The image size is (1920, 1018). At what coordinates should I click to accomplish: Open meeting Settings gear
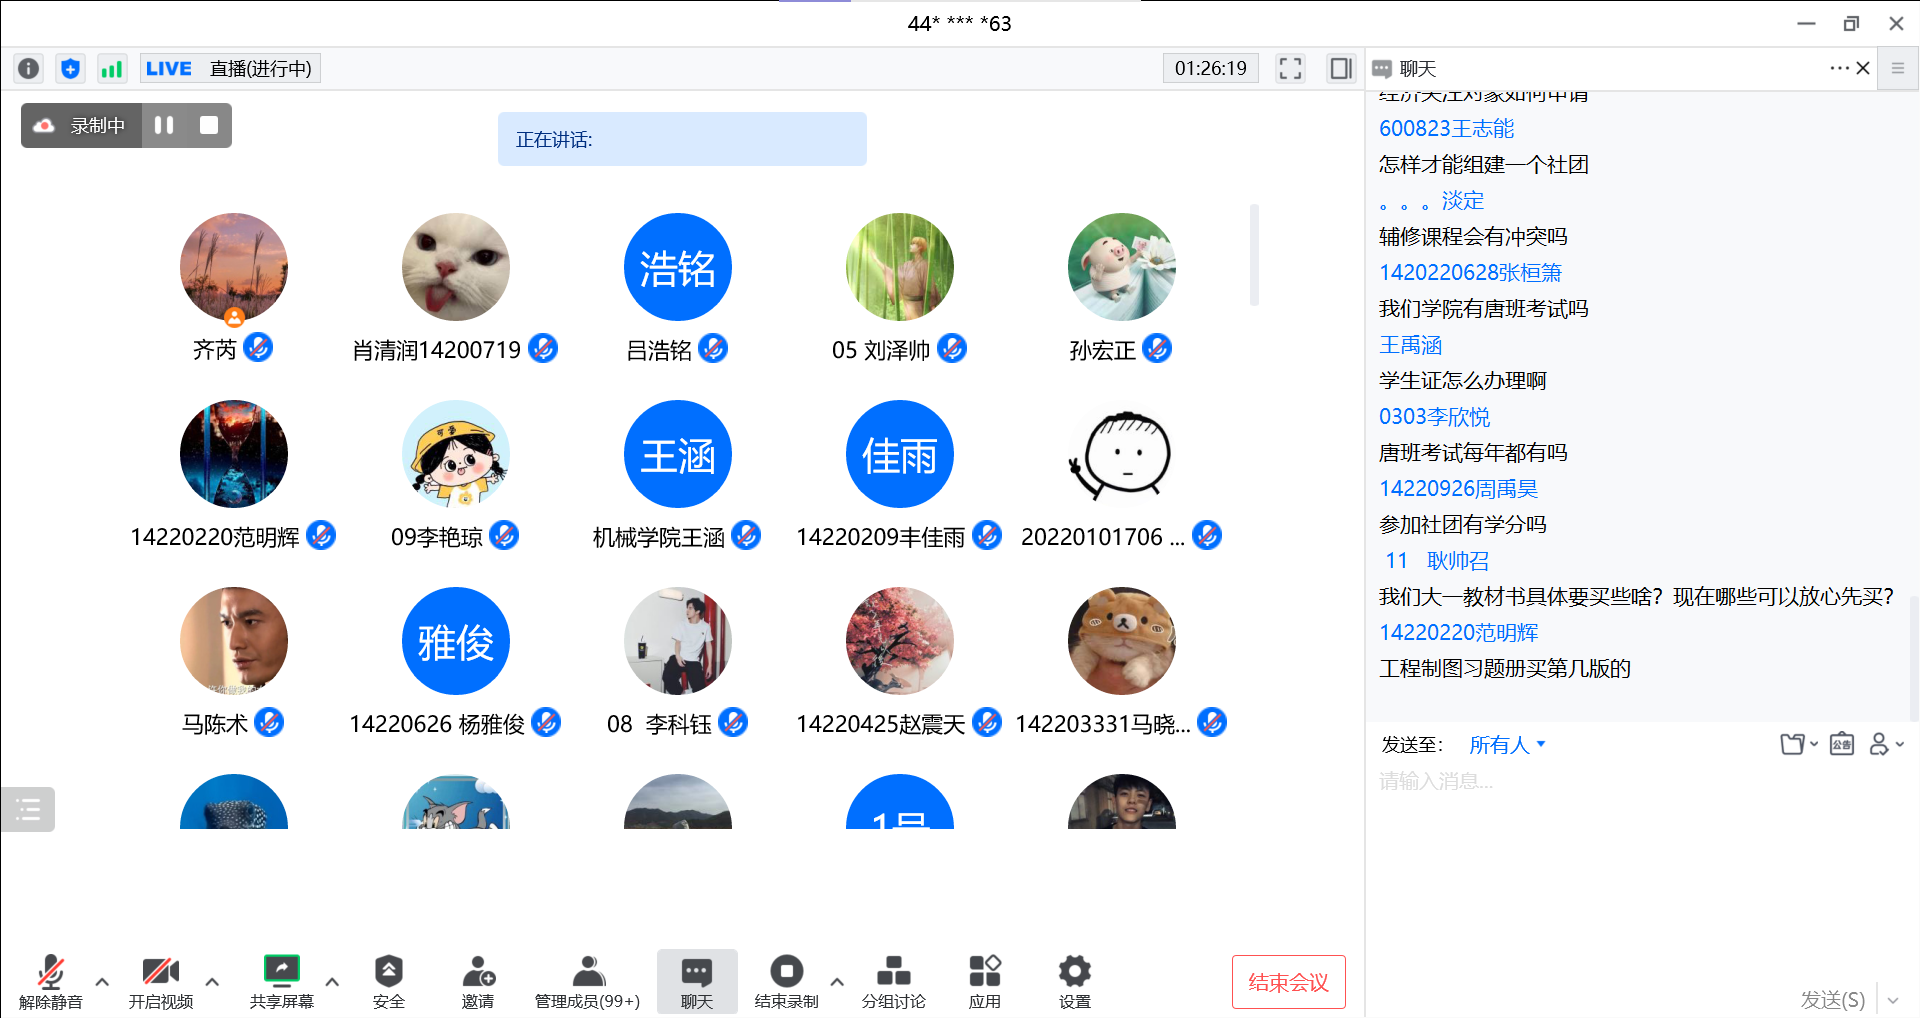pyautogui.click(x=1074, y=981)
